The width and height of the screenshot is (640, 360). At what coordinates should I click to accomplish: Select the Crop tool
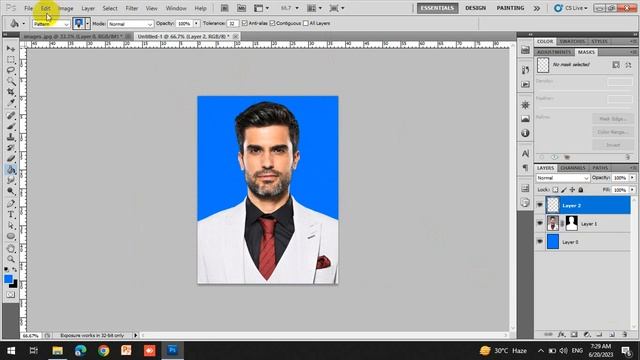11,92
